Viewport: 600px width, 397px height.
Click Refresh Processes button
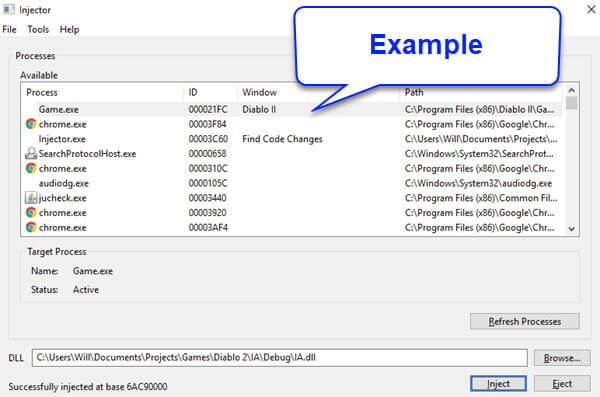[x=525, y=322]
